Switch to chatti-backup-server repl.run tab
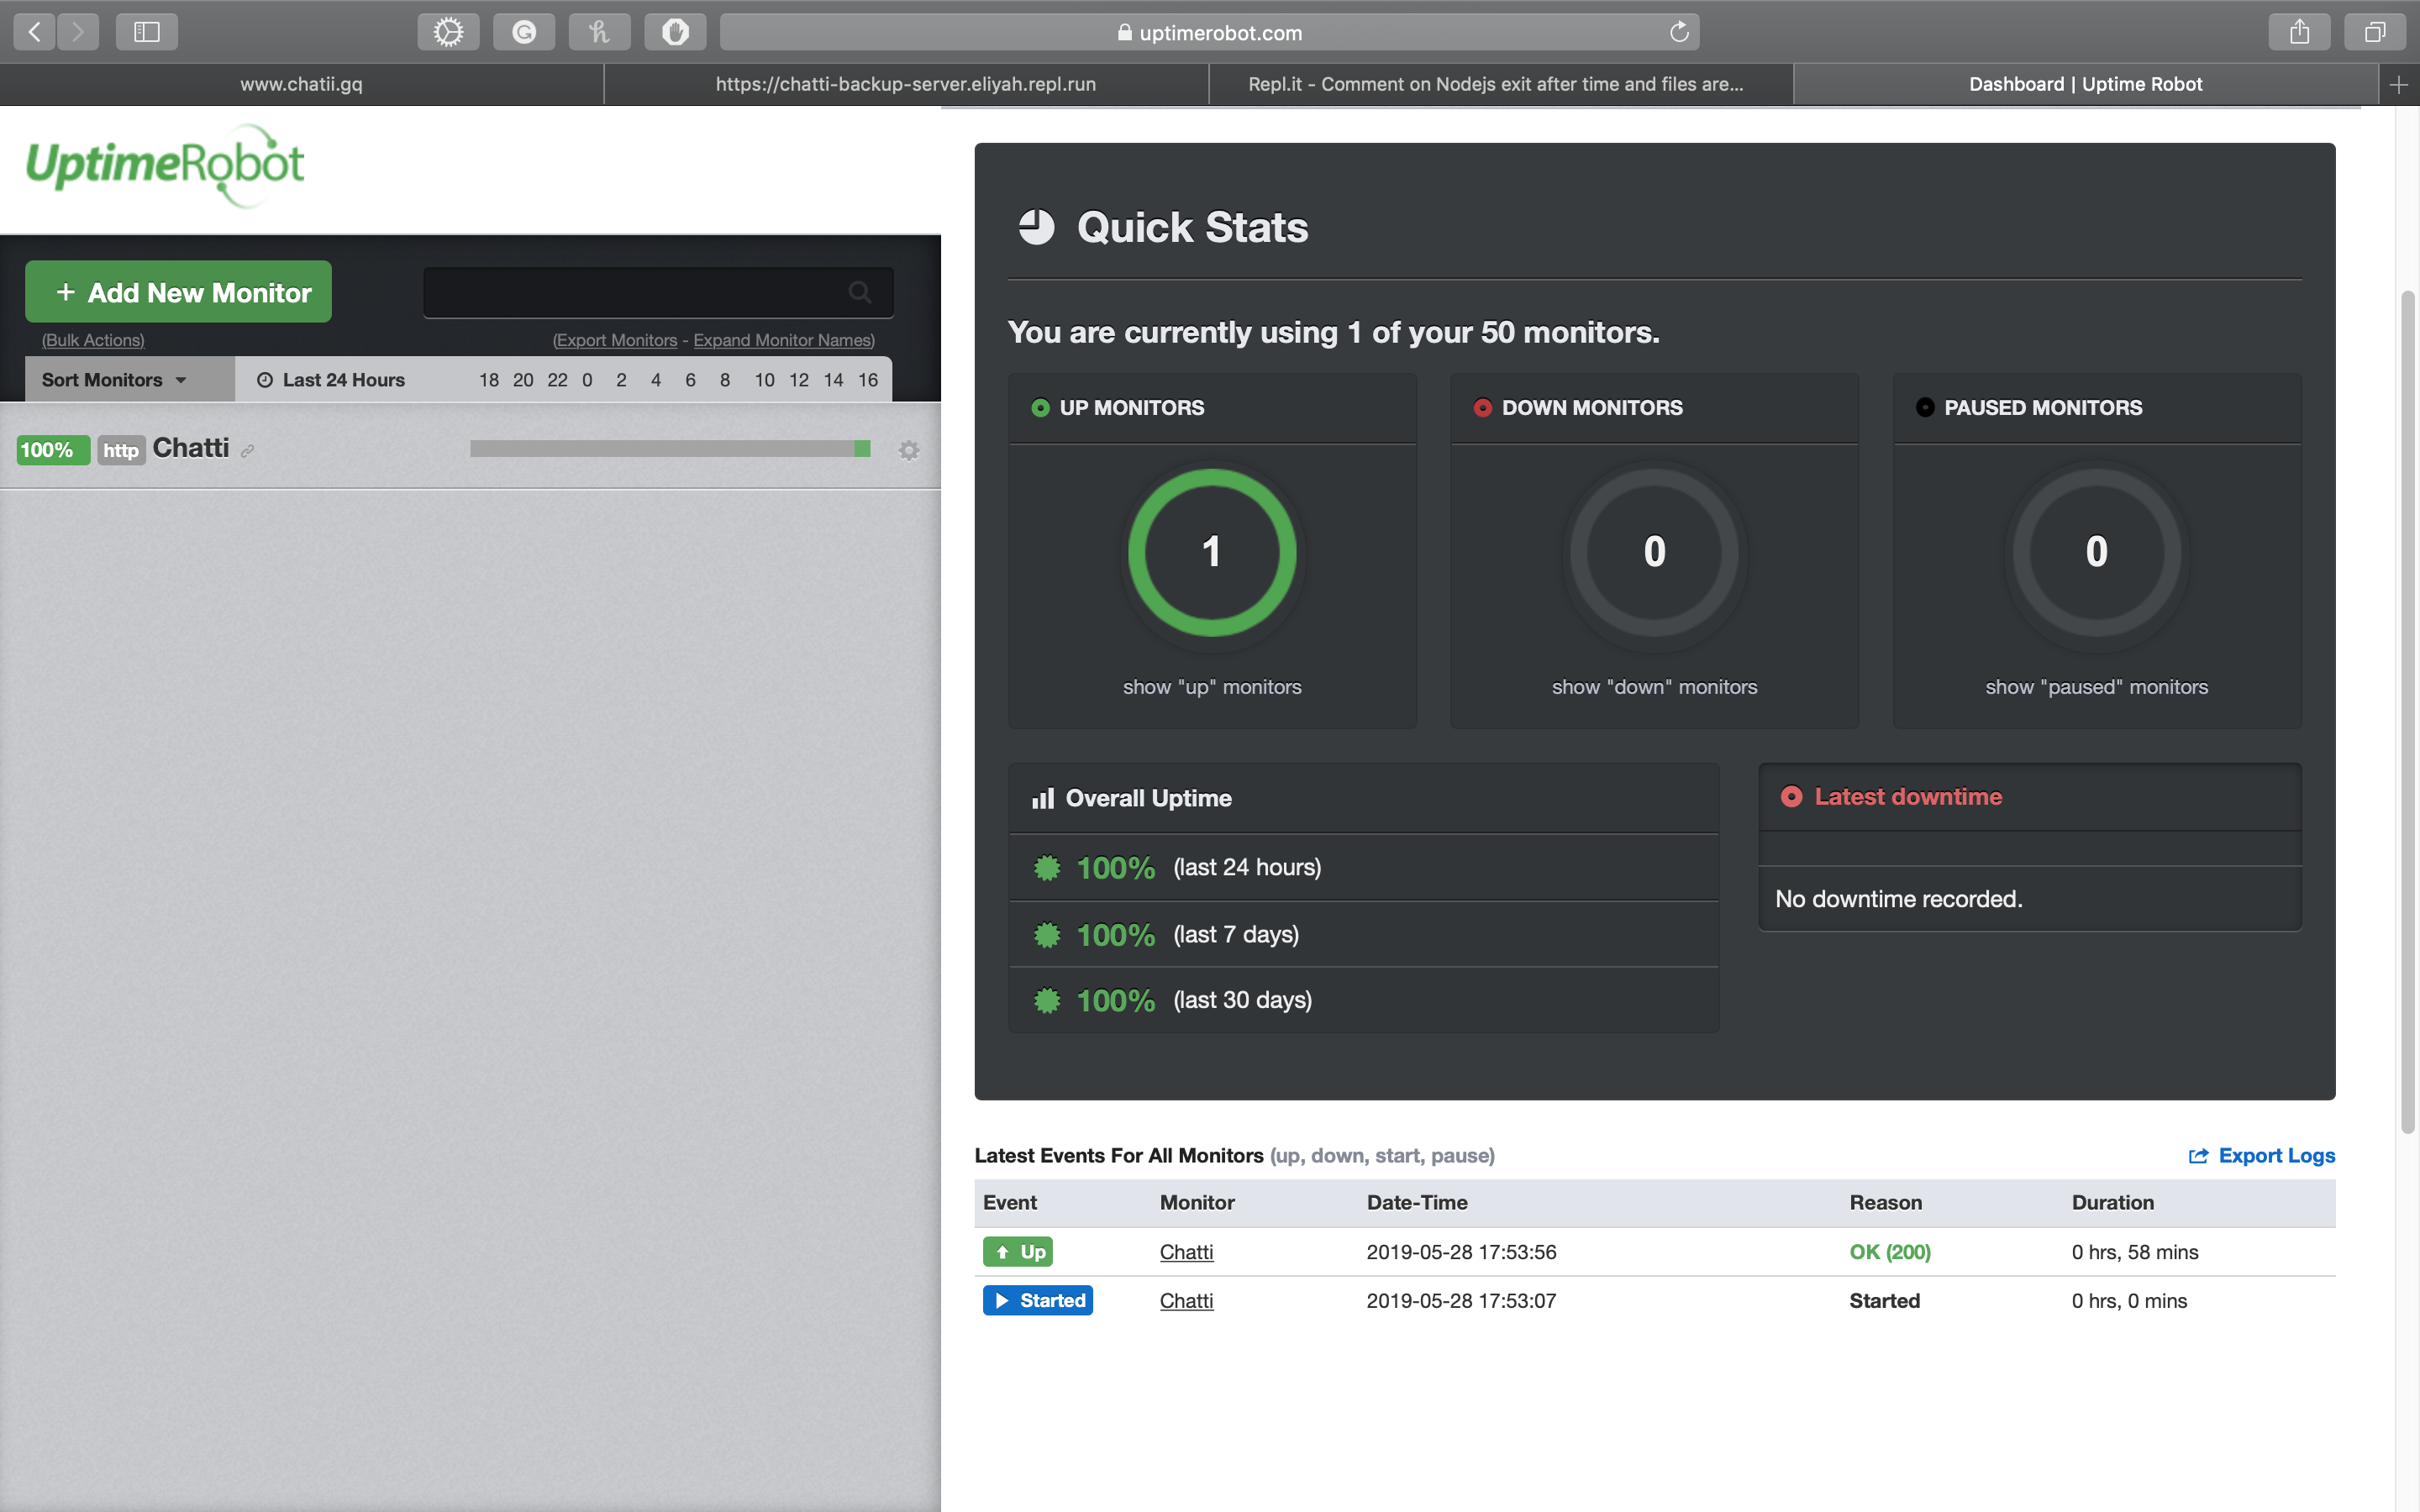 click(905, 85)
